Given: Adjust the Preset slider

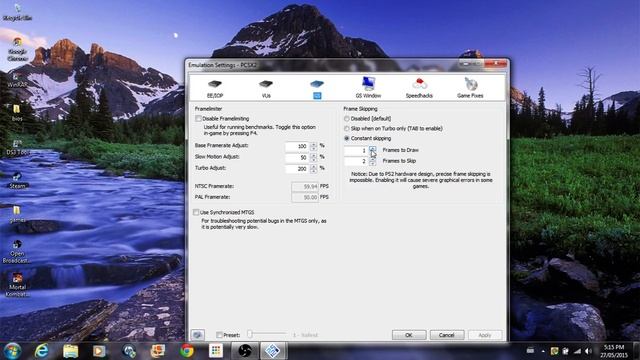Looking at the screenshot, I should tap(266, 335).
